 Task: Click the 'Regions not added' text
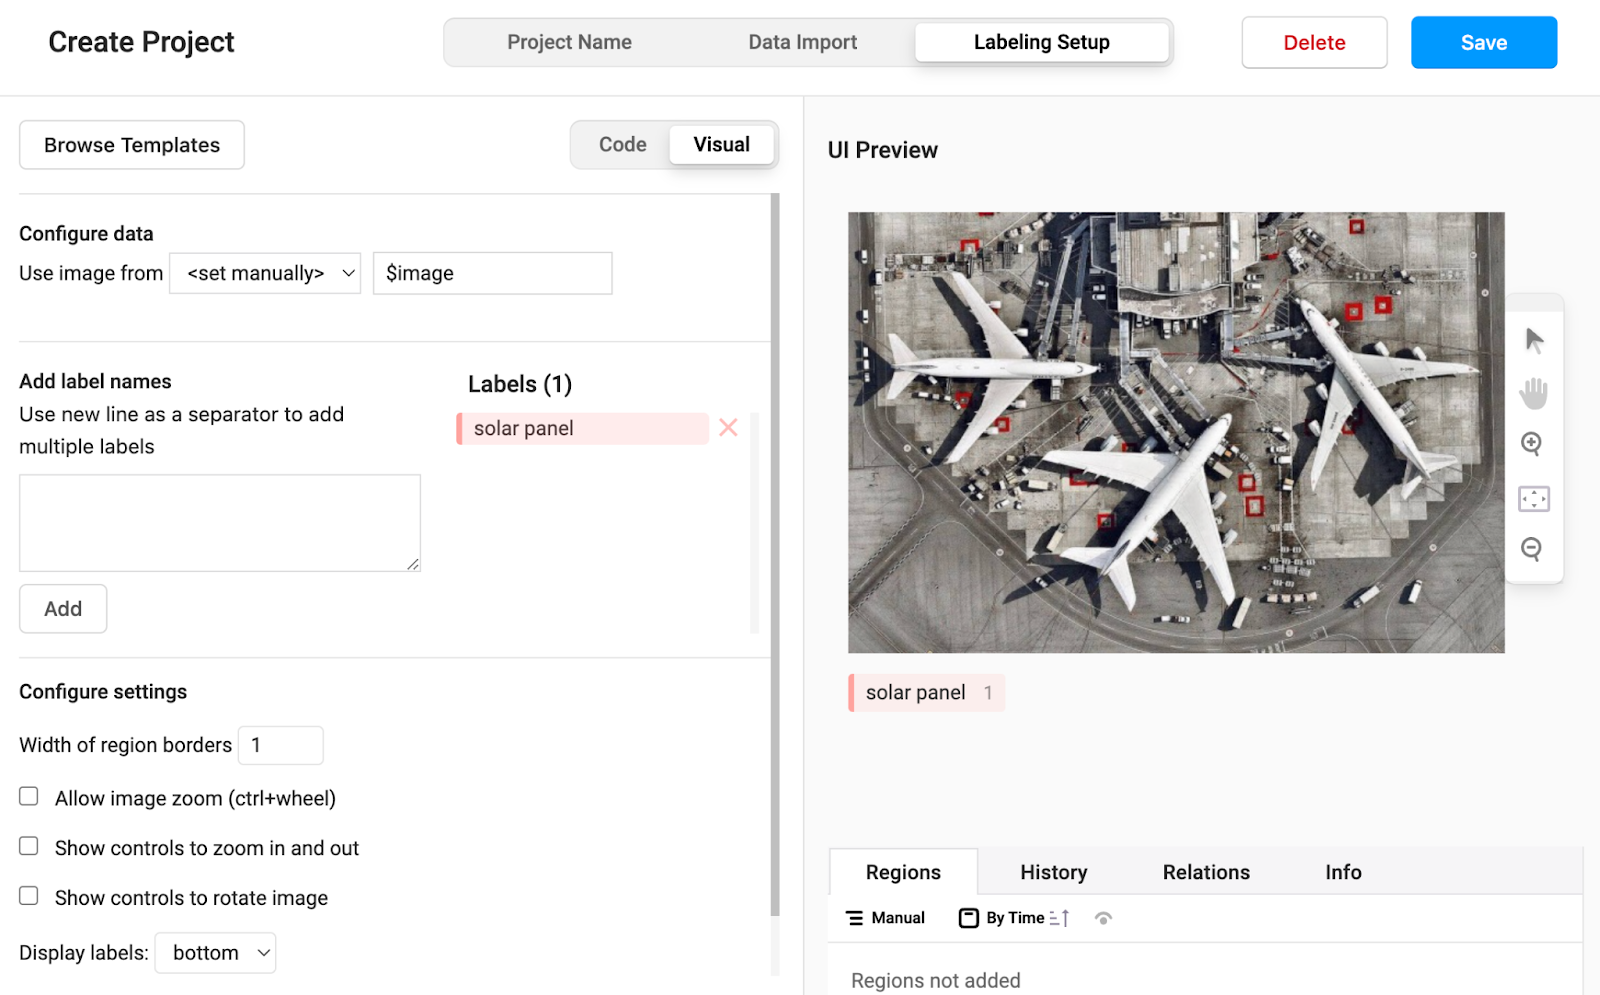(x=936, y=981)
